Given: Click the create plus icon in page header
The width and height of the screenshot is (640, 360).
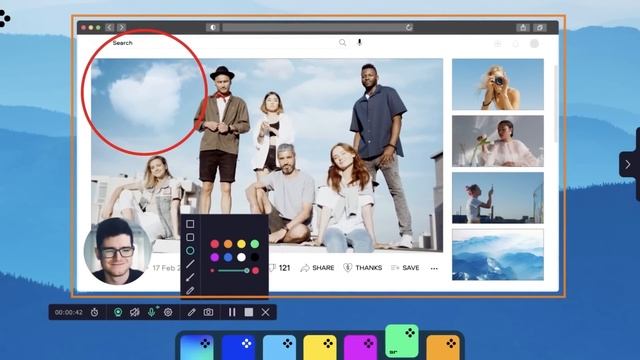Looking at the screenshot, I should click(x=498, y=44).
